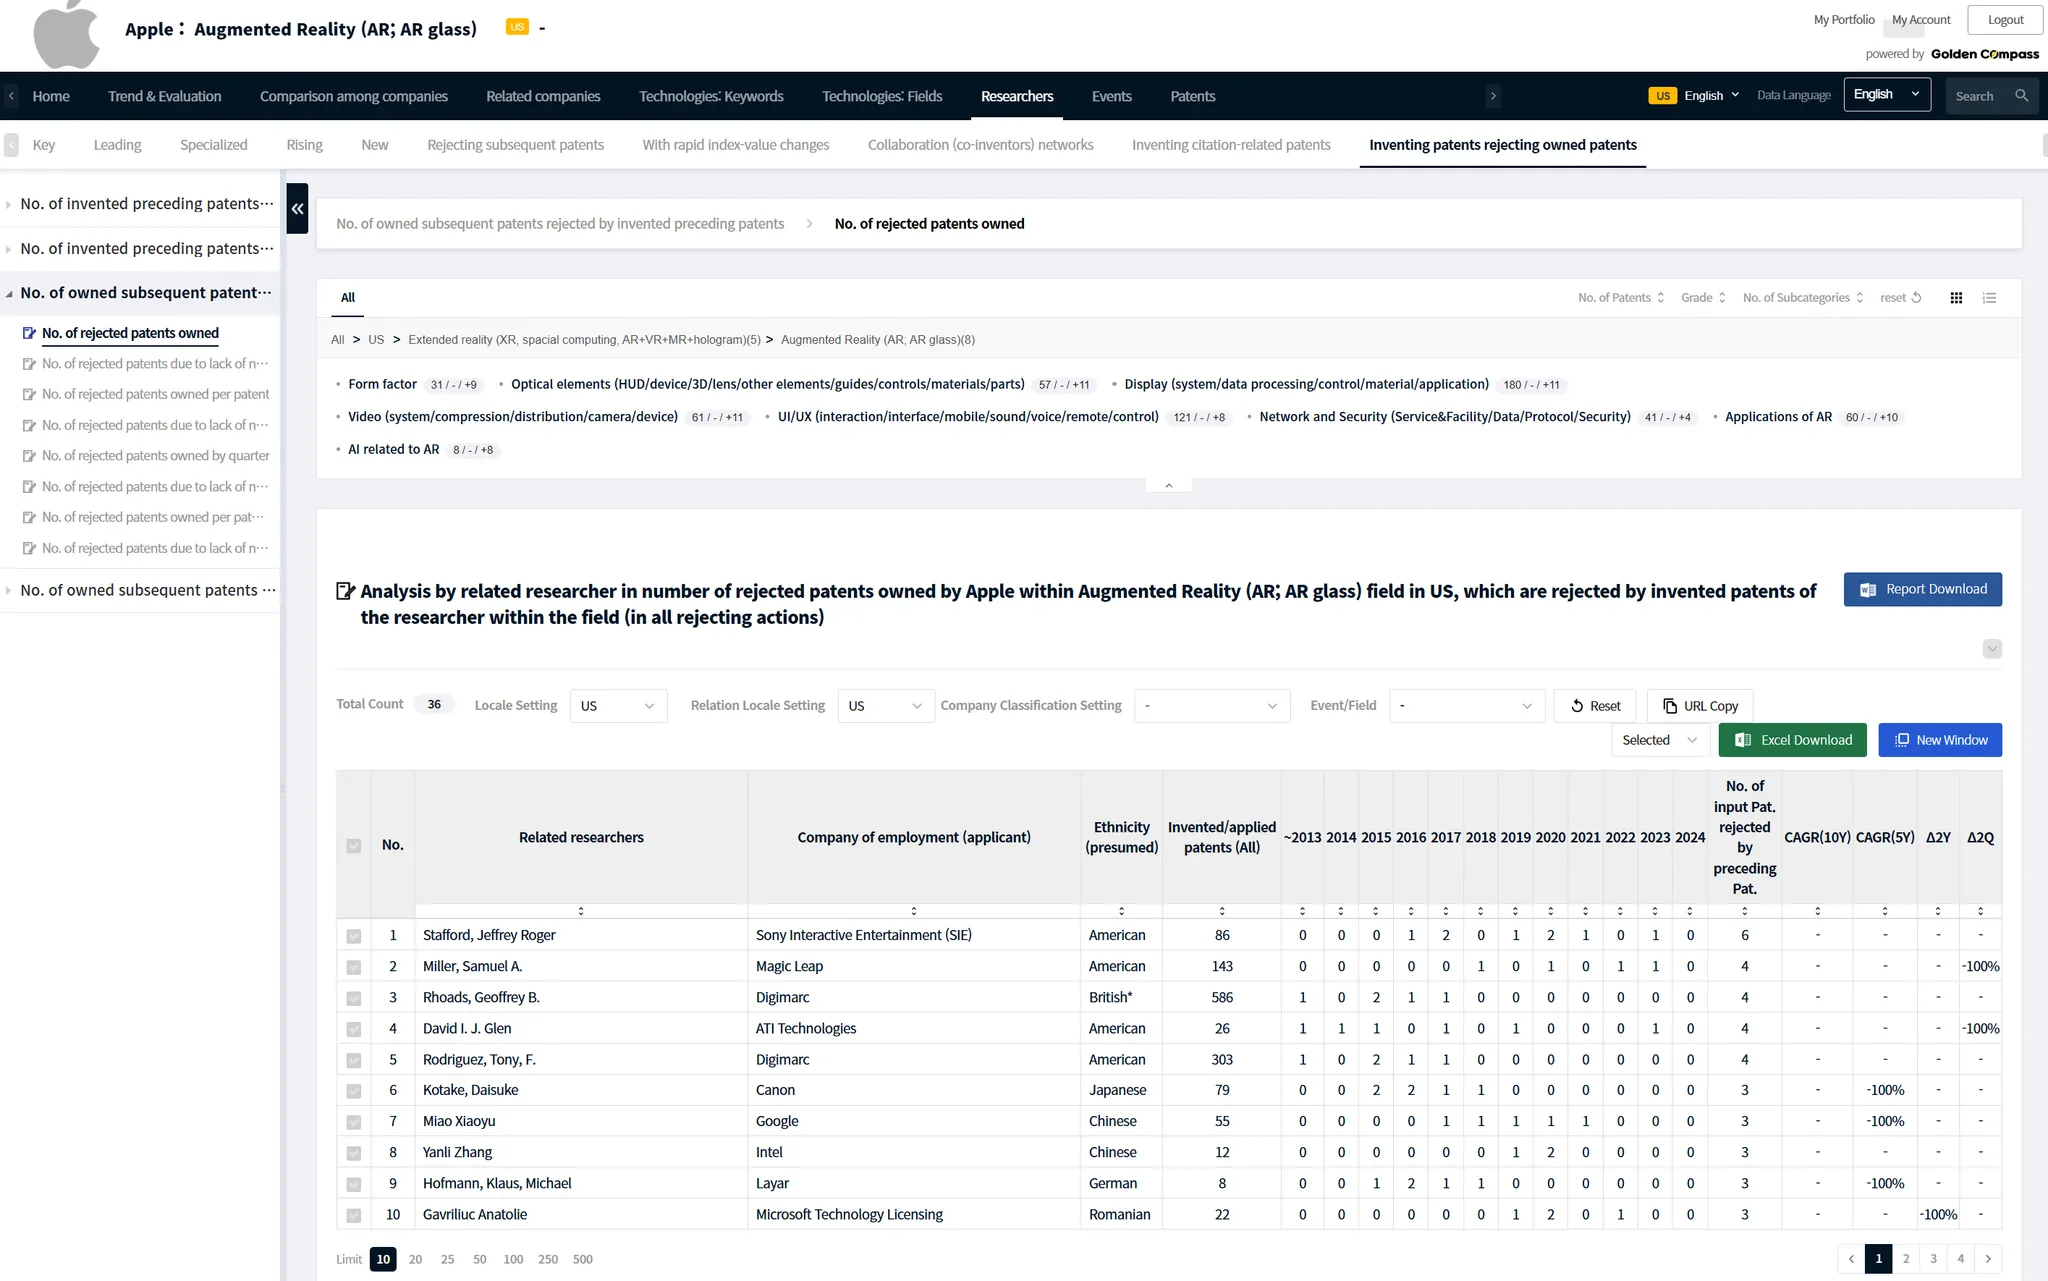Check the row for Miao Xiaoyu
Viewport: 2048px width, 1281px height.
[353, 1122]
